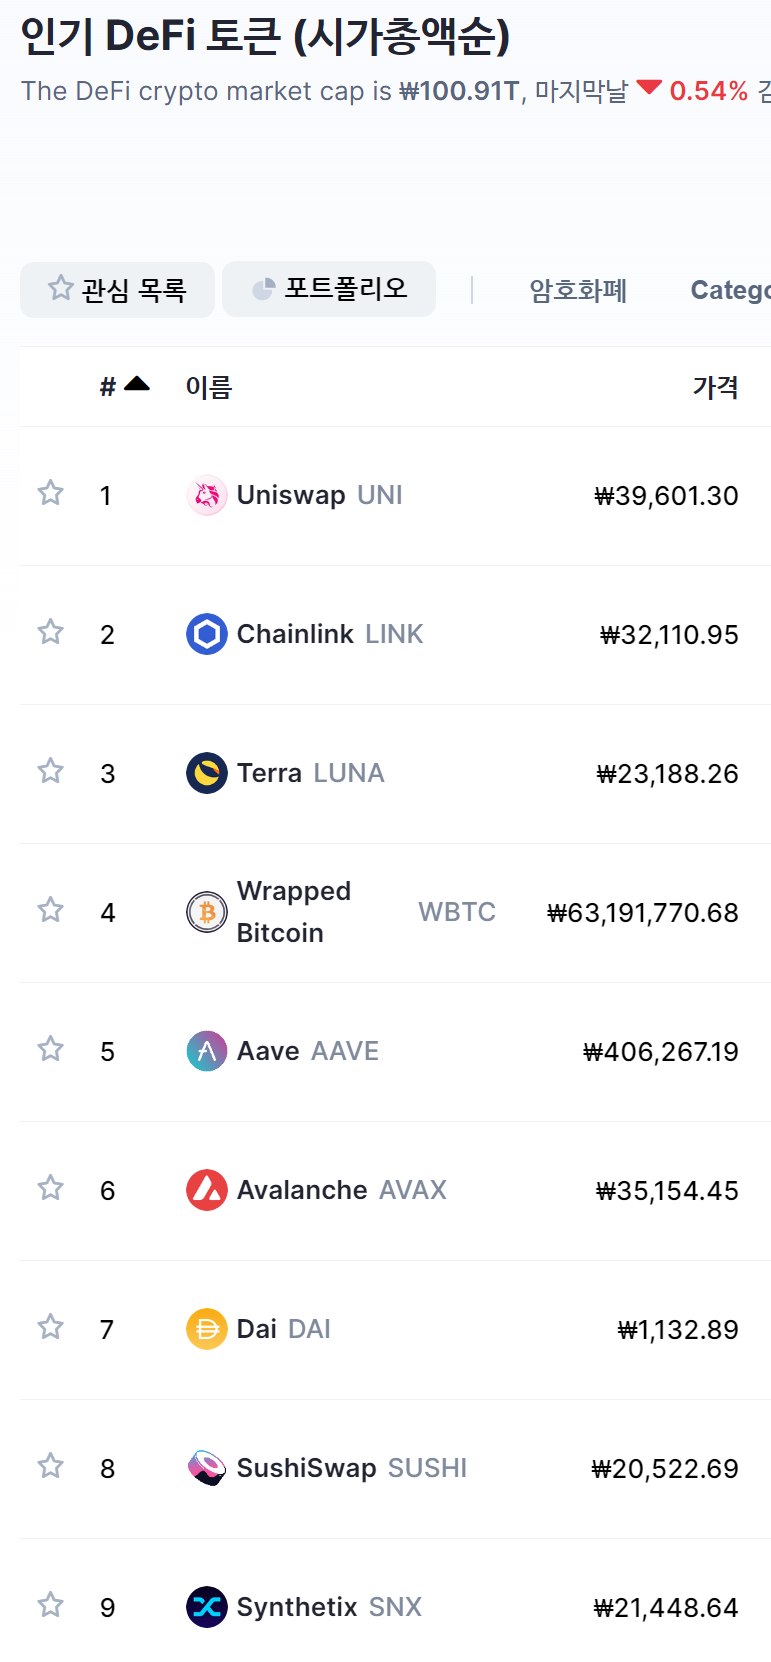Switch to the 암호화폐 tab

pyautogui.click(x=578, y=290)
